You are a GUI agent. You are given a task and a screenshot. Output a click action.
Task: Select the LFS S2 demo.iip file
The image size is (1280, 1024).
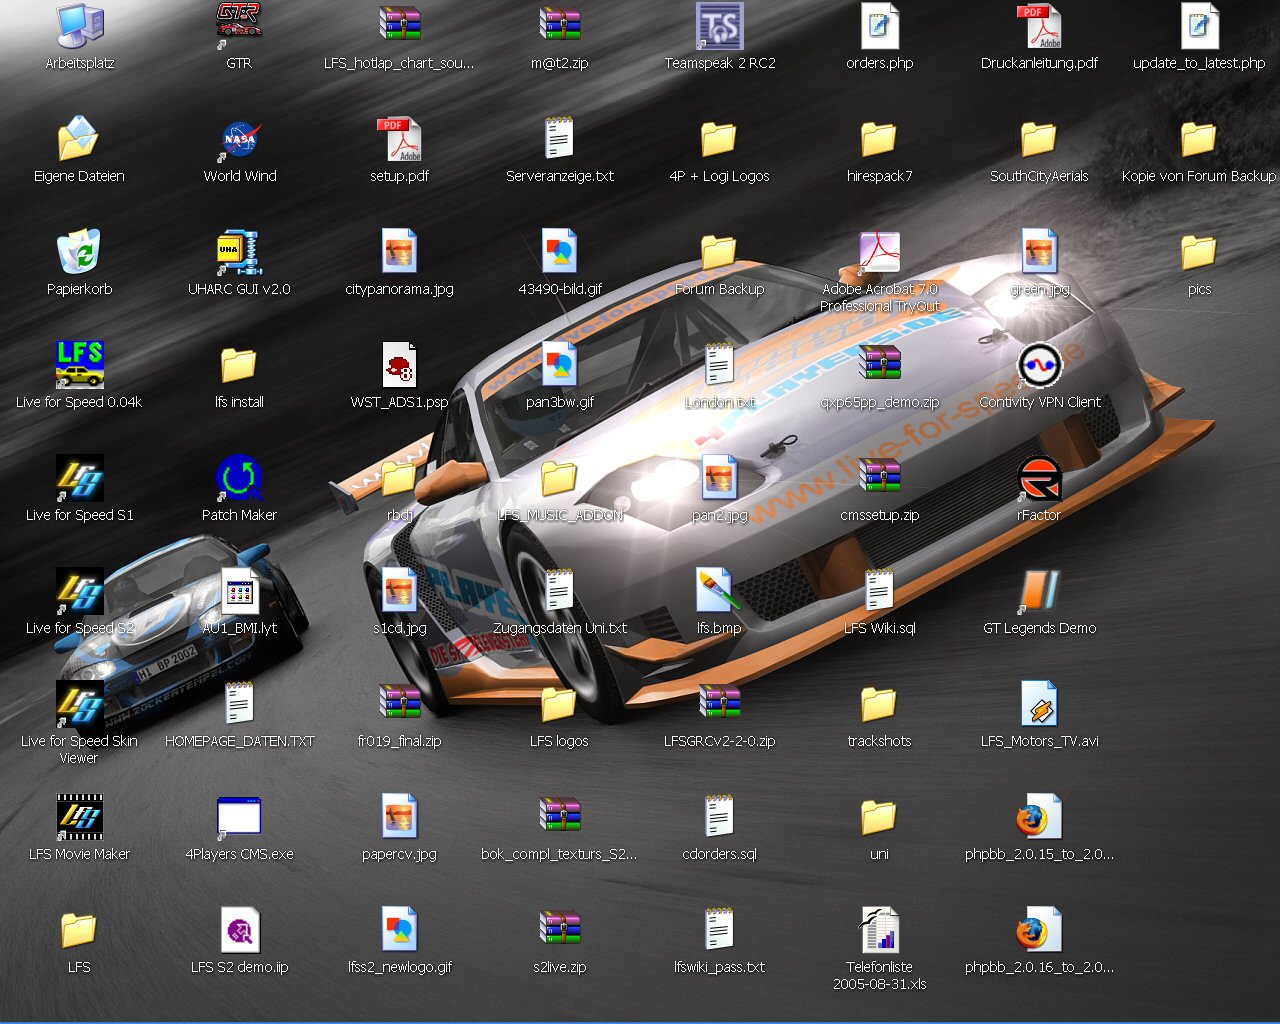[x=239, y=931]
